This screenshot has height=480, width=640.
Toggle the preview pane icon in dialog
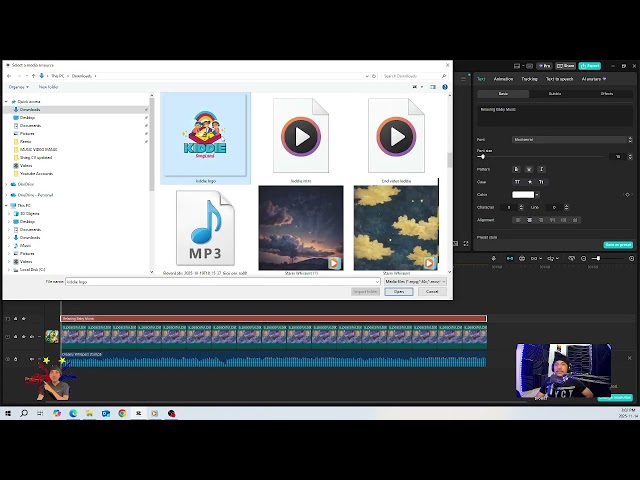(433, 87)
